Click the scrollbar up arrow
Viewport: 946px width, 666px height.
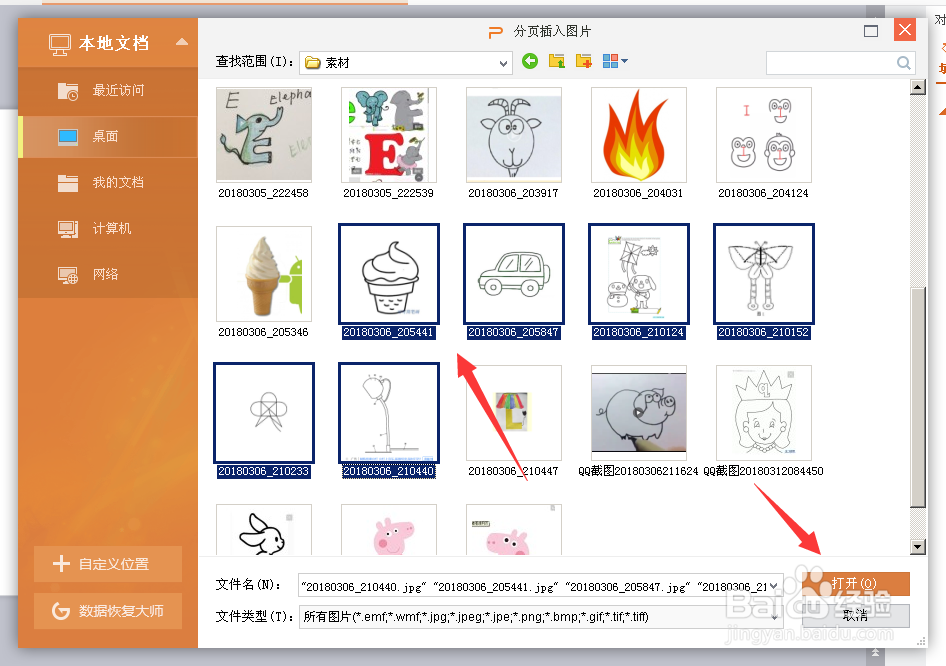(917, 87)
